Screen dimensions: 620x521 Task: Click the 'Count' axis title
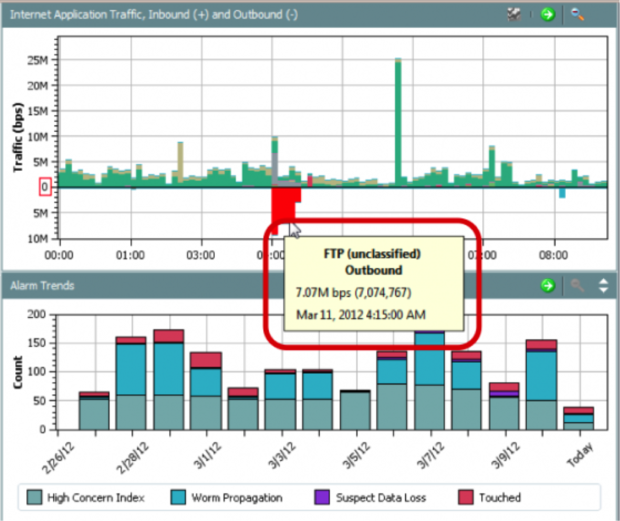(x=18, y=372)
